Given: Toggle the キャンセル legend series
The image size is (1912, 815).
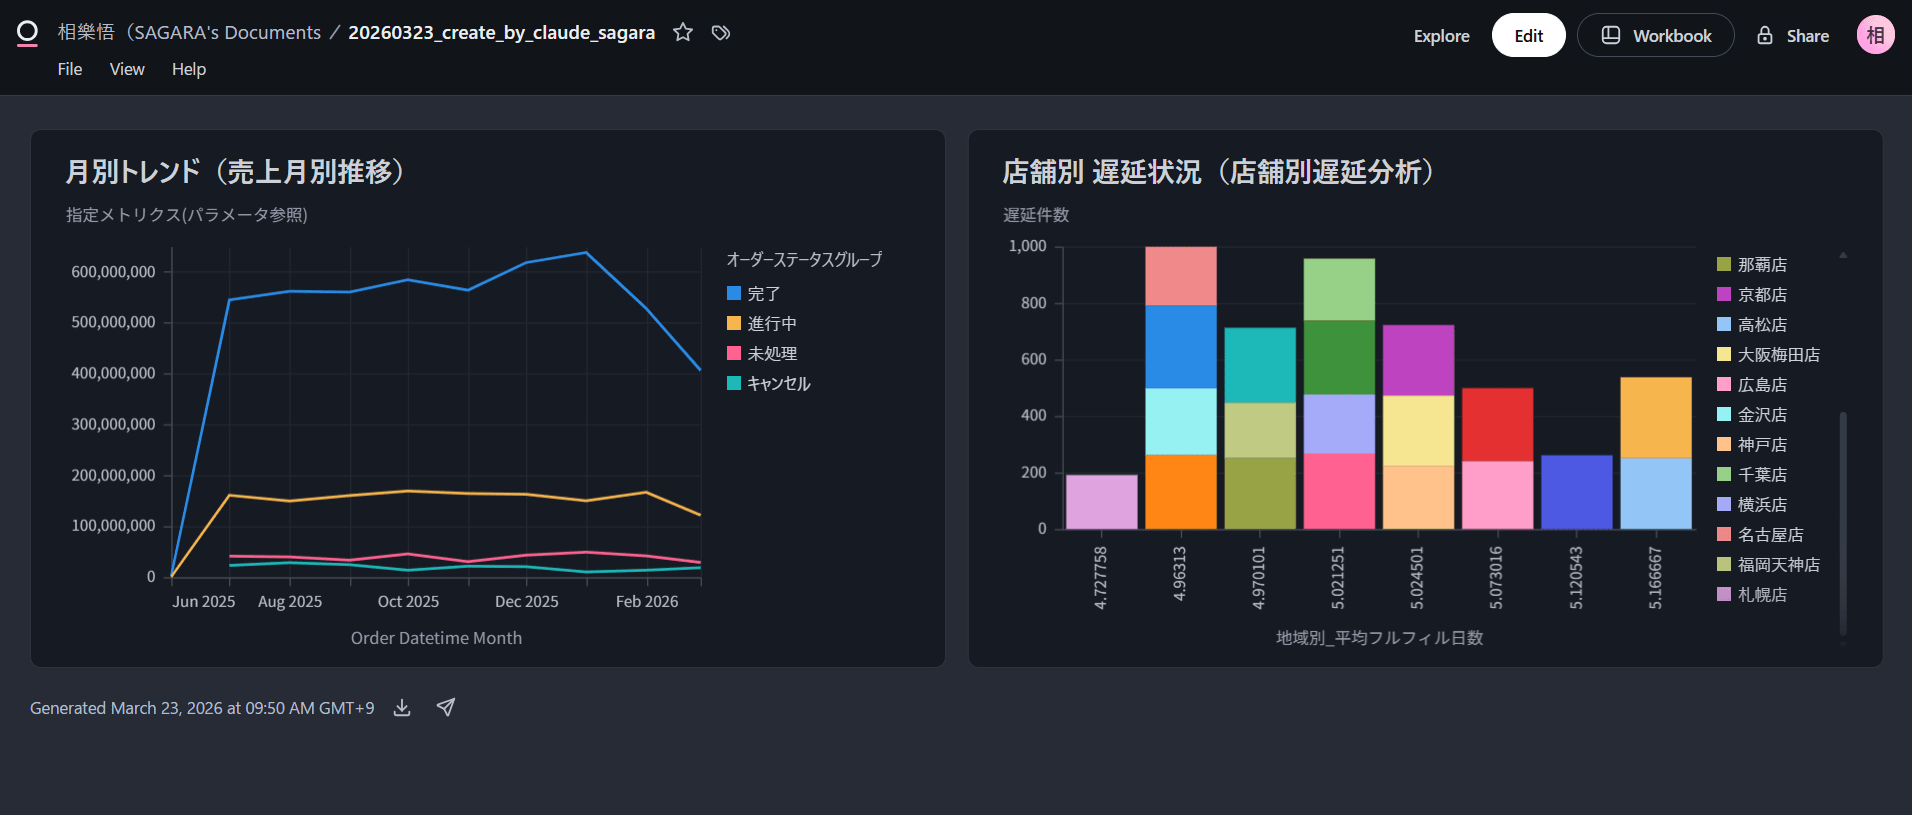Looking at the screenshot, I should 778,384.
